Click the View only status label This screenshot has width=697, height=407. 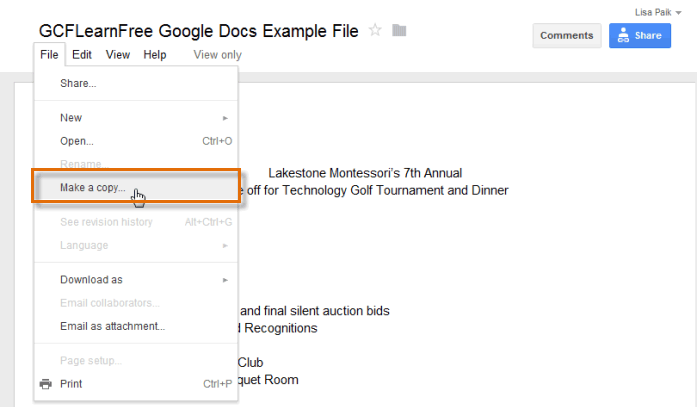pos(217,55)
